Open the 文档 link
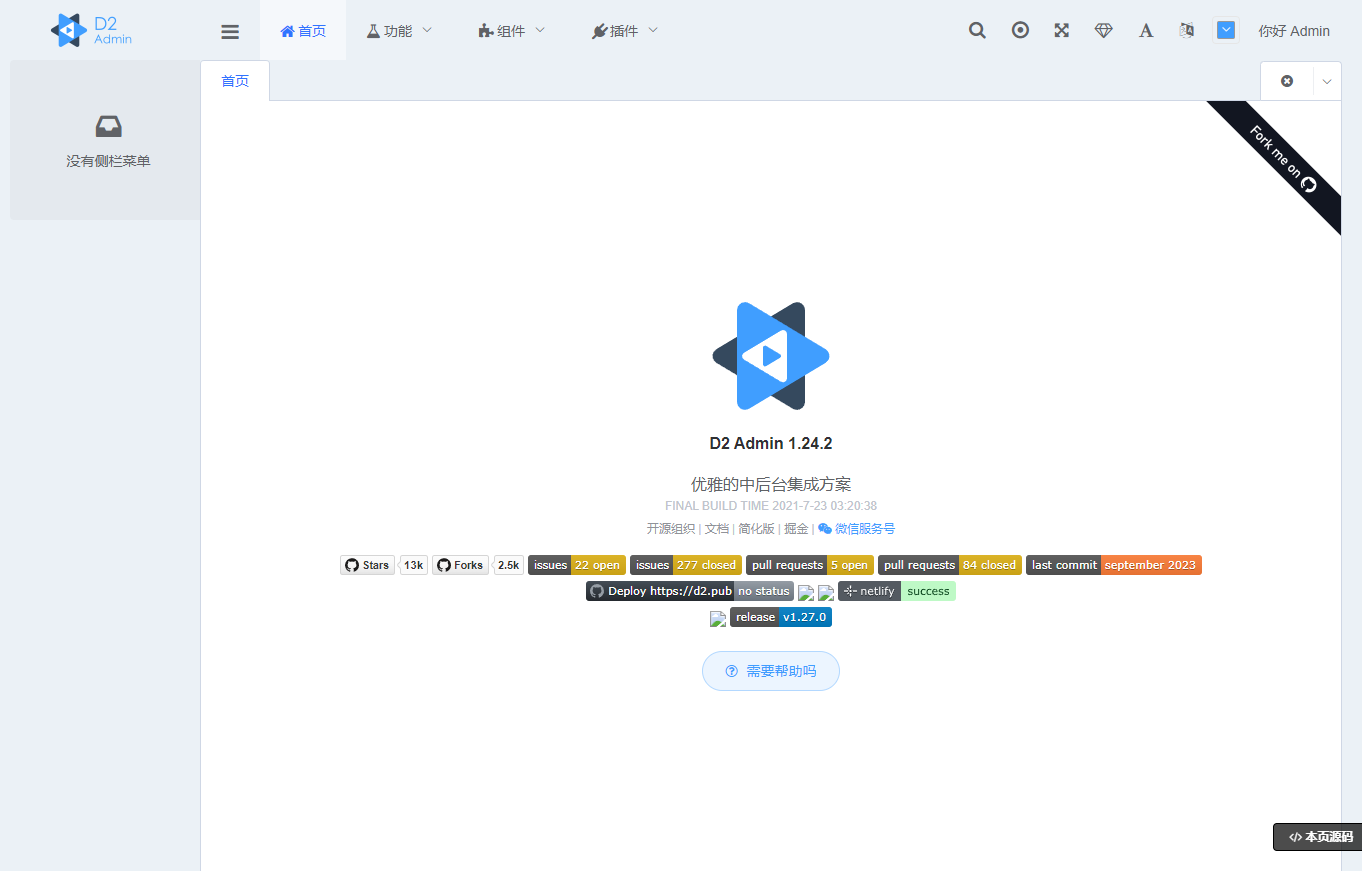 (717, 529)
